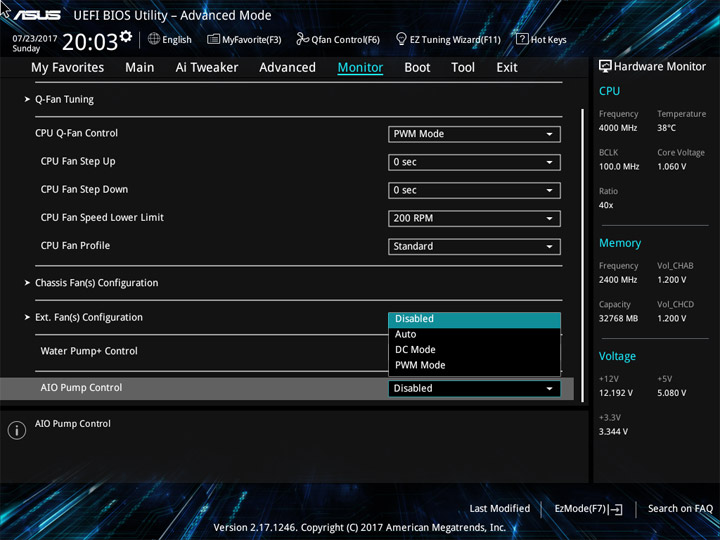Switch to the Tool tab
The image size is (720, 540).
[463, 68]
